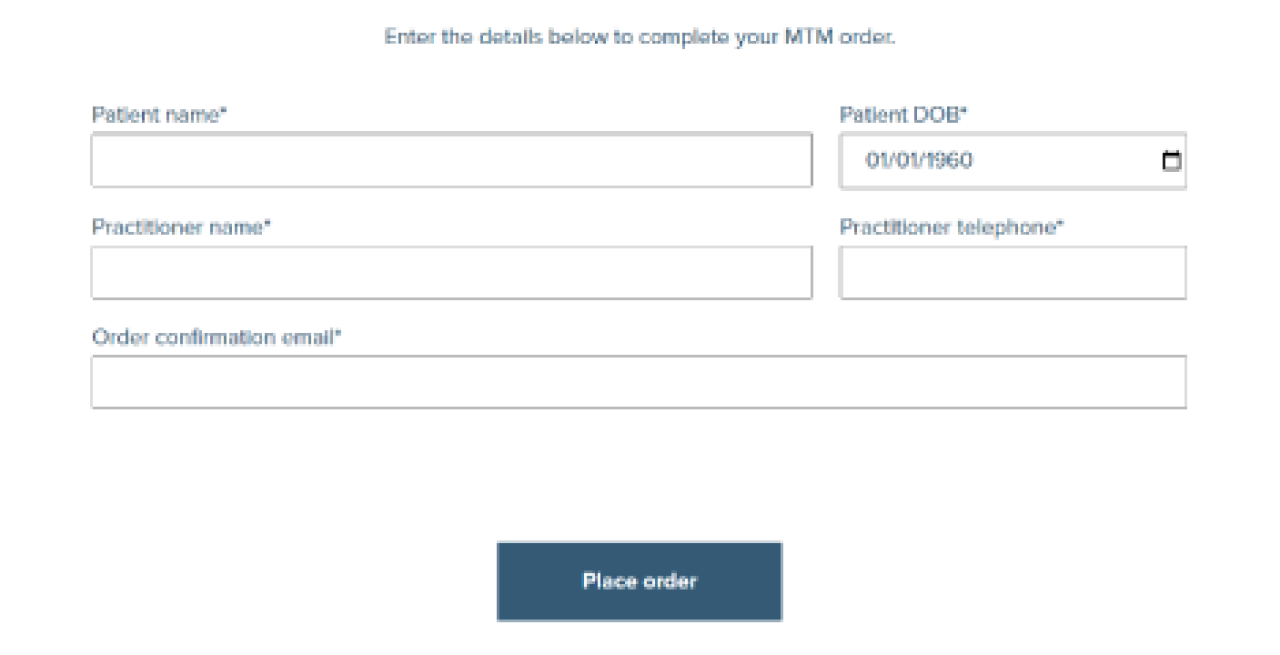This screenshot has width=1280, height=655.
Task: Focus the Patient name text box
Action: pyautogui.click(x=451, y=161)
